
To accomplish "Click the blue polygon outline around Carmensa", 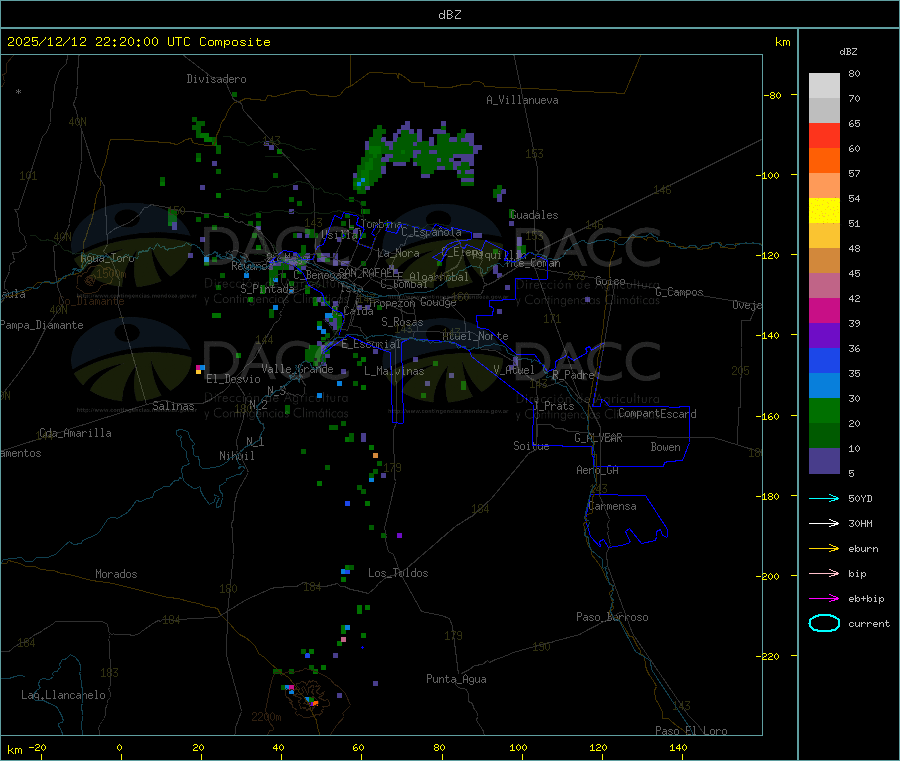I will pos(626,521).
